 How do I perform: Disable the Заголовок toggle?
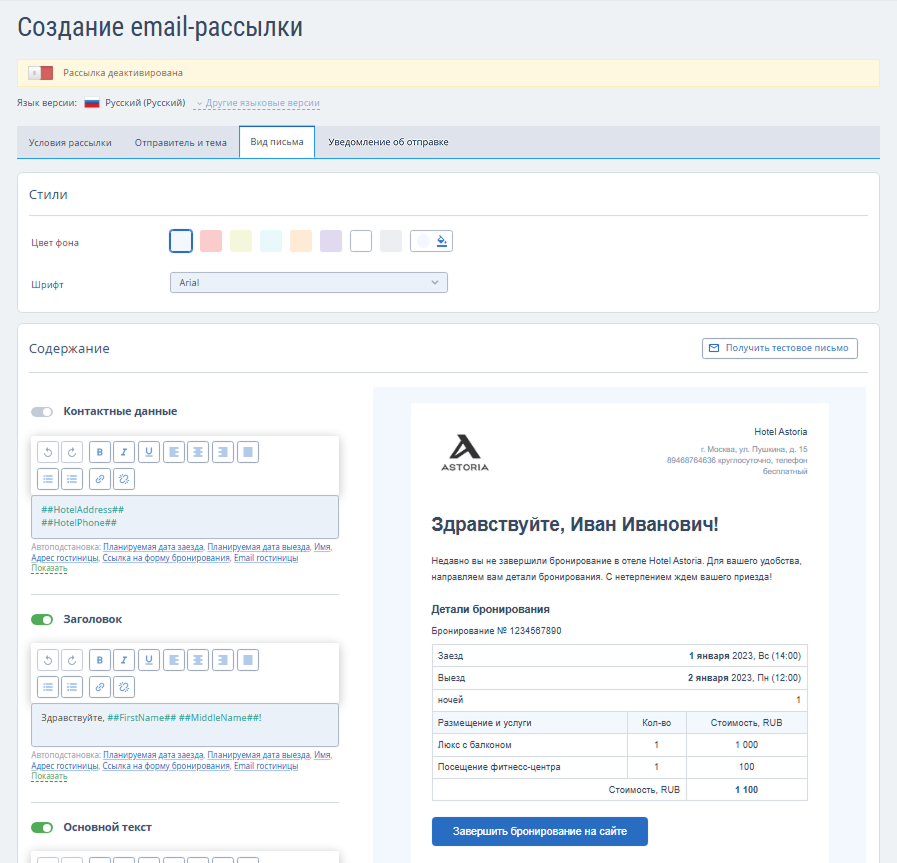(42, 619)
